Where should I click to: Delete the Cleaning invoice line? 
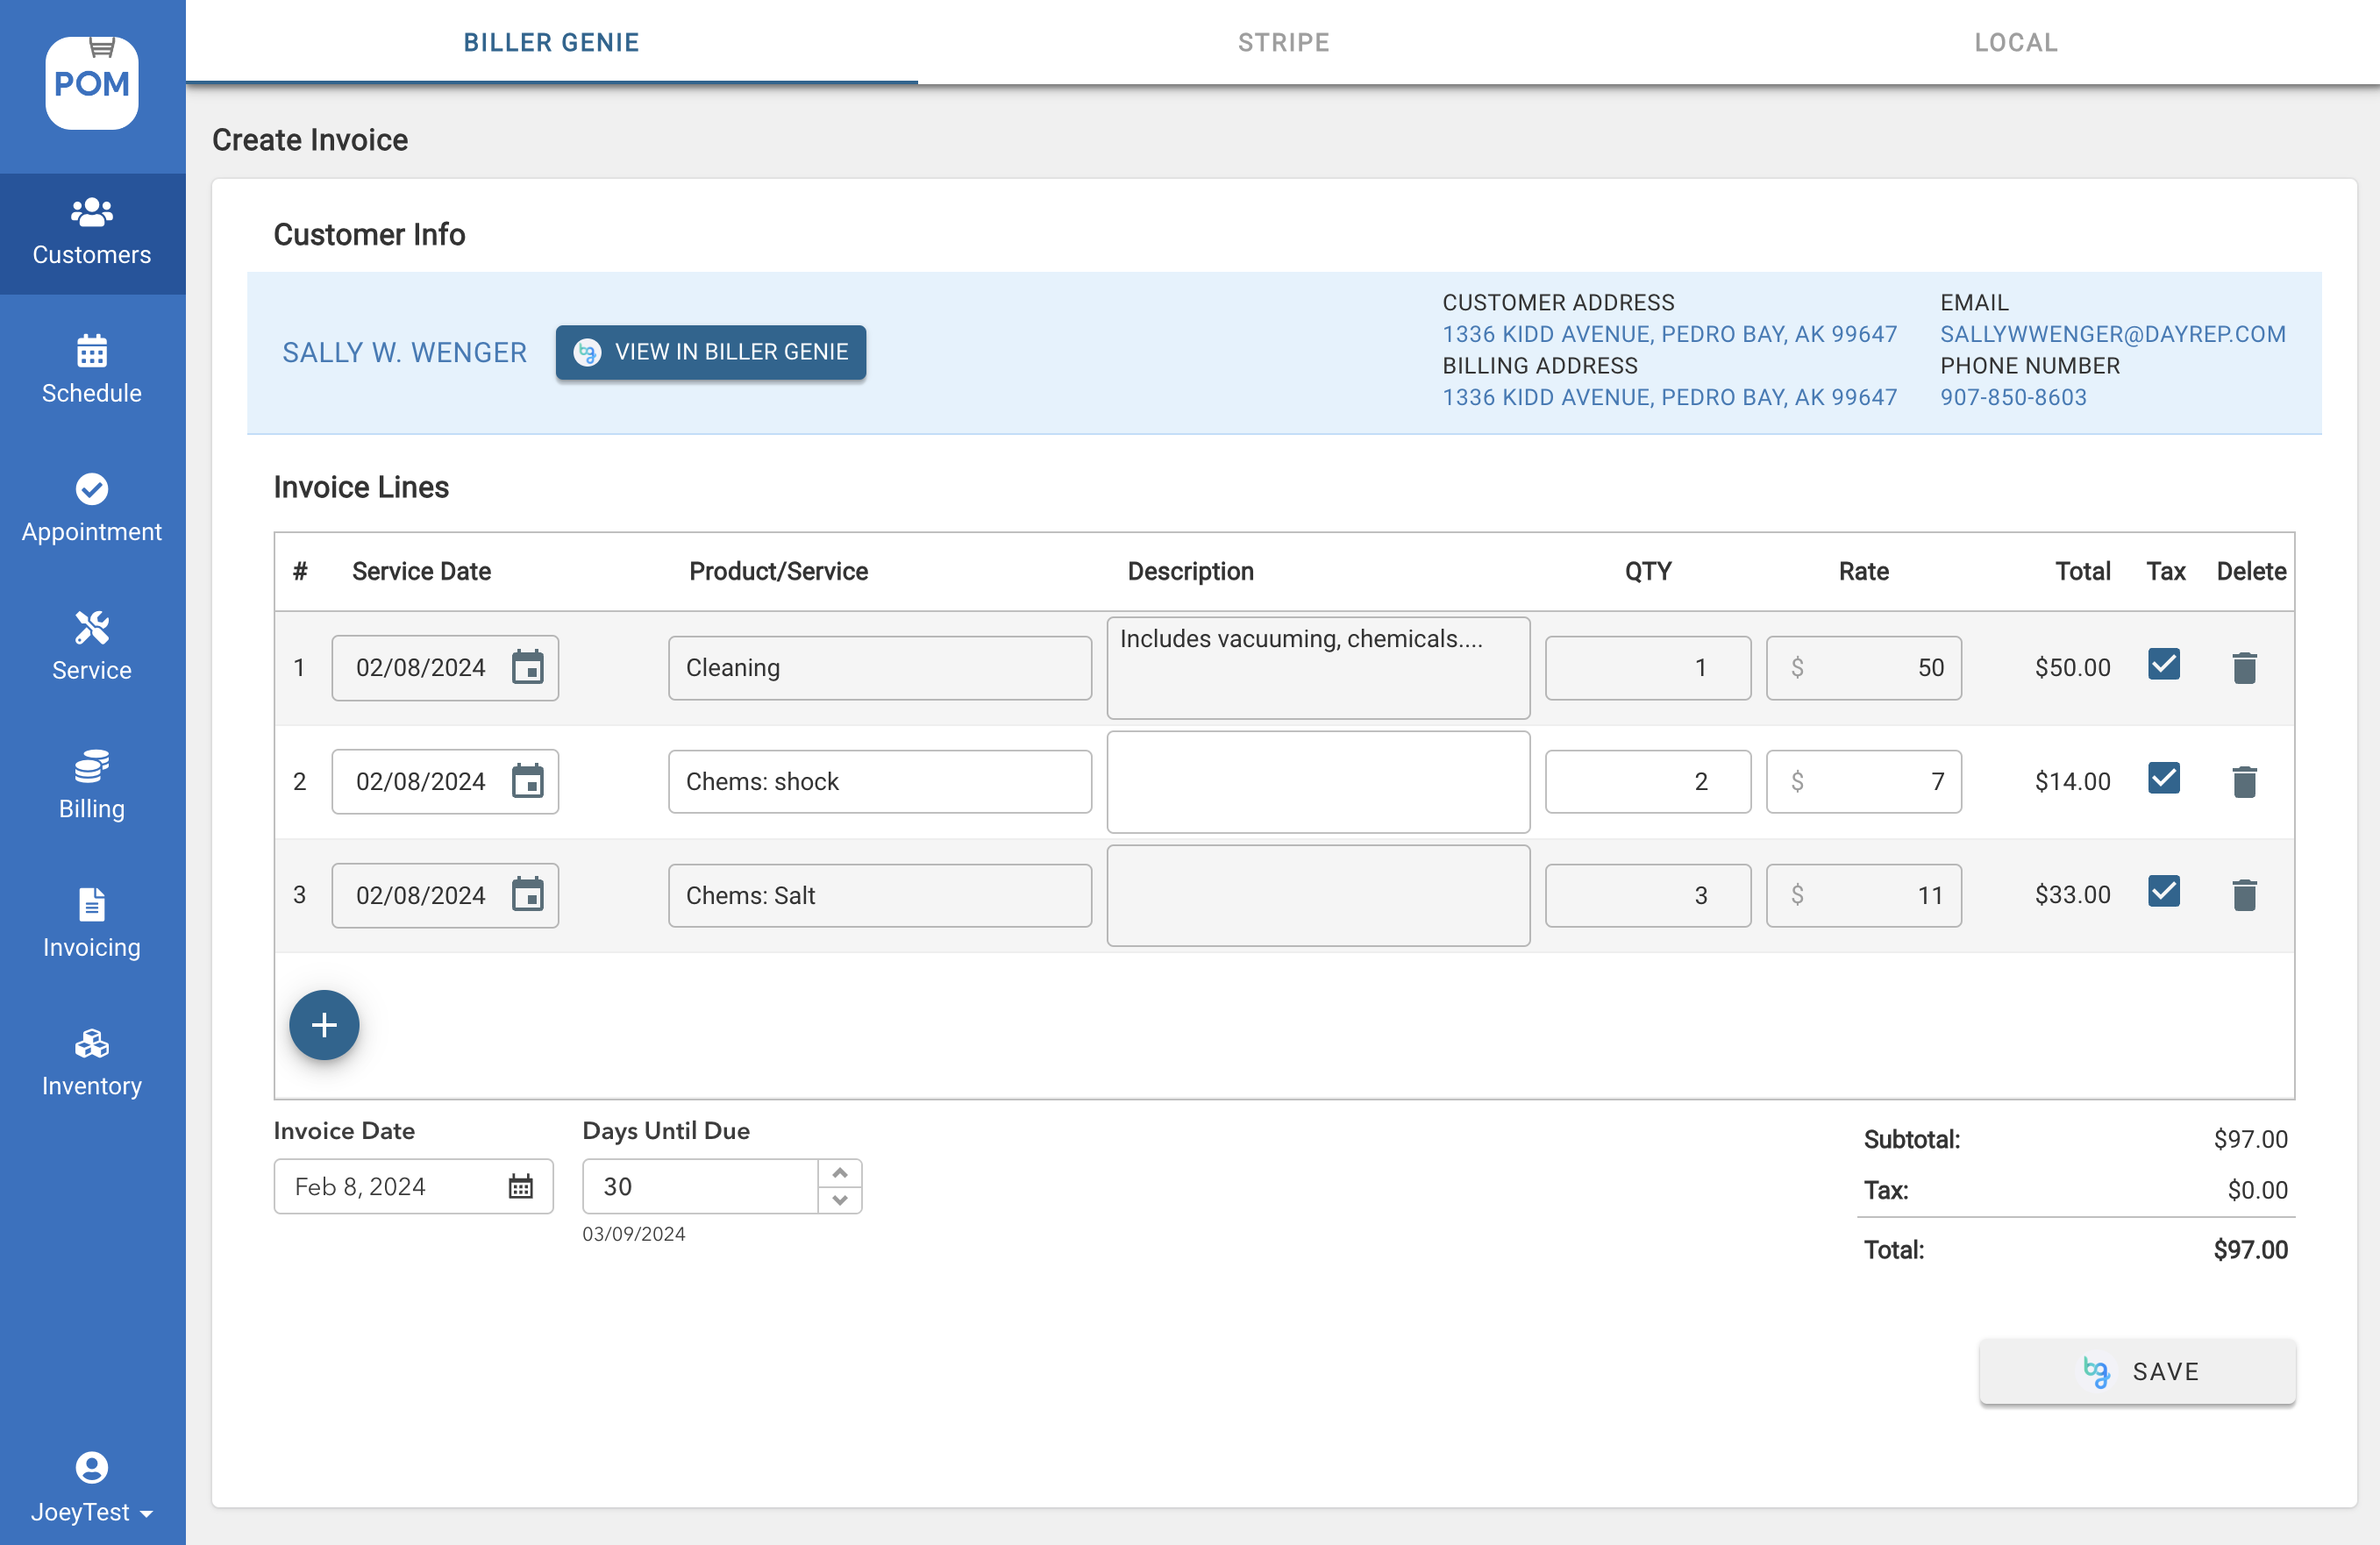pos(2244,668)
